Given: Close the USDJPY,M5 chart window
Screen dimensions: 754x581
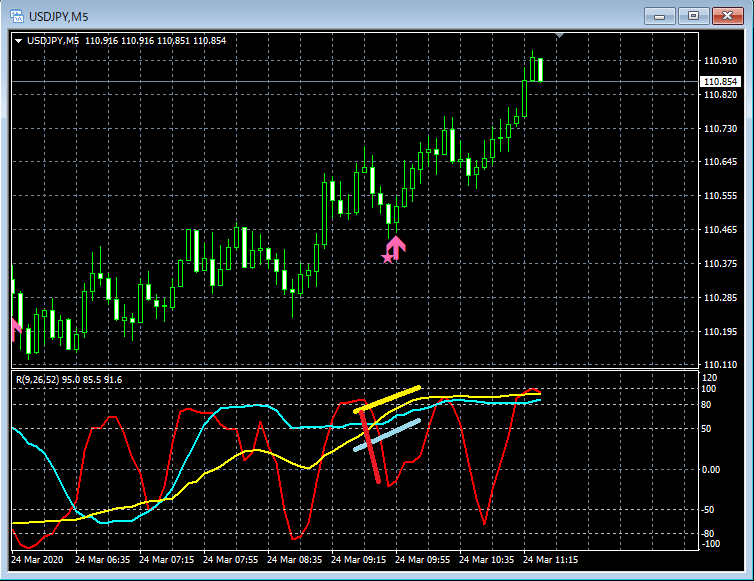Looking at the screenshot, I should [728, 16].
